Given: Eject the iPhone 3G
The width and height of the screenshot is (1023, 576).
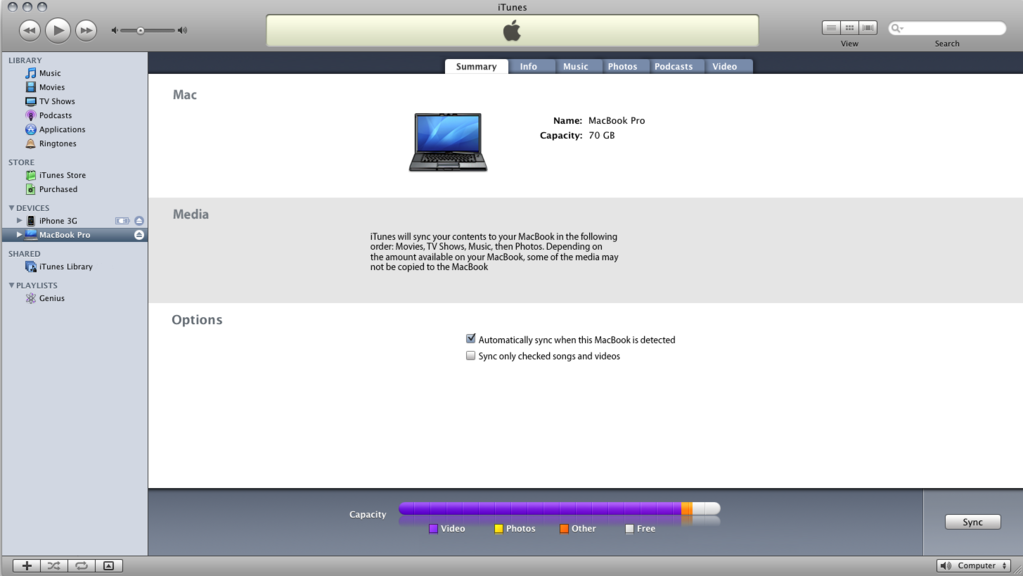Looking at the screenshot, I should pos(139,220).
